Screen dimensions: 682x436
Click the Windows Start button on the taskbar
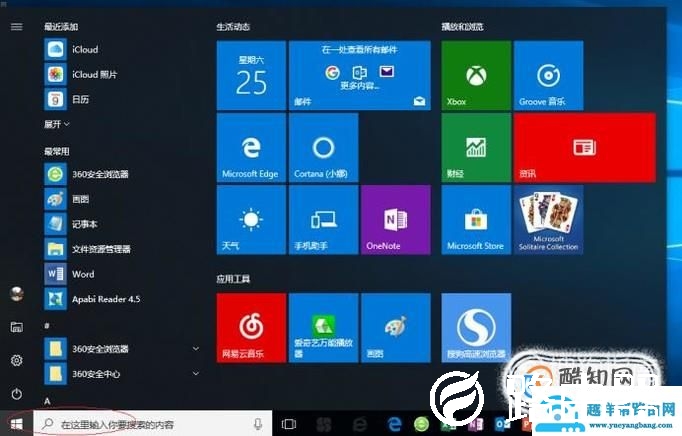coord(17,423)
